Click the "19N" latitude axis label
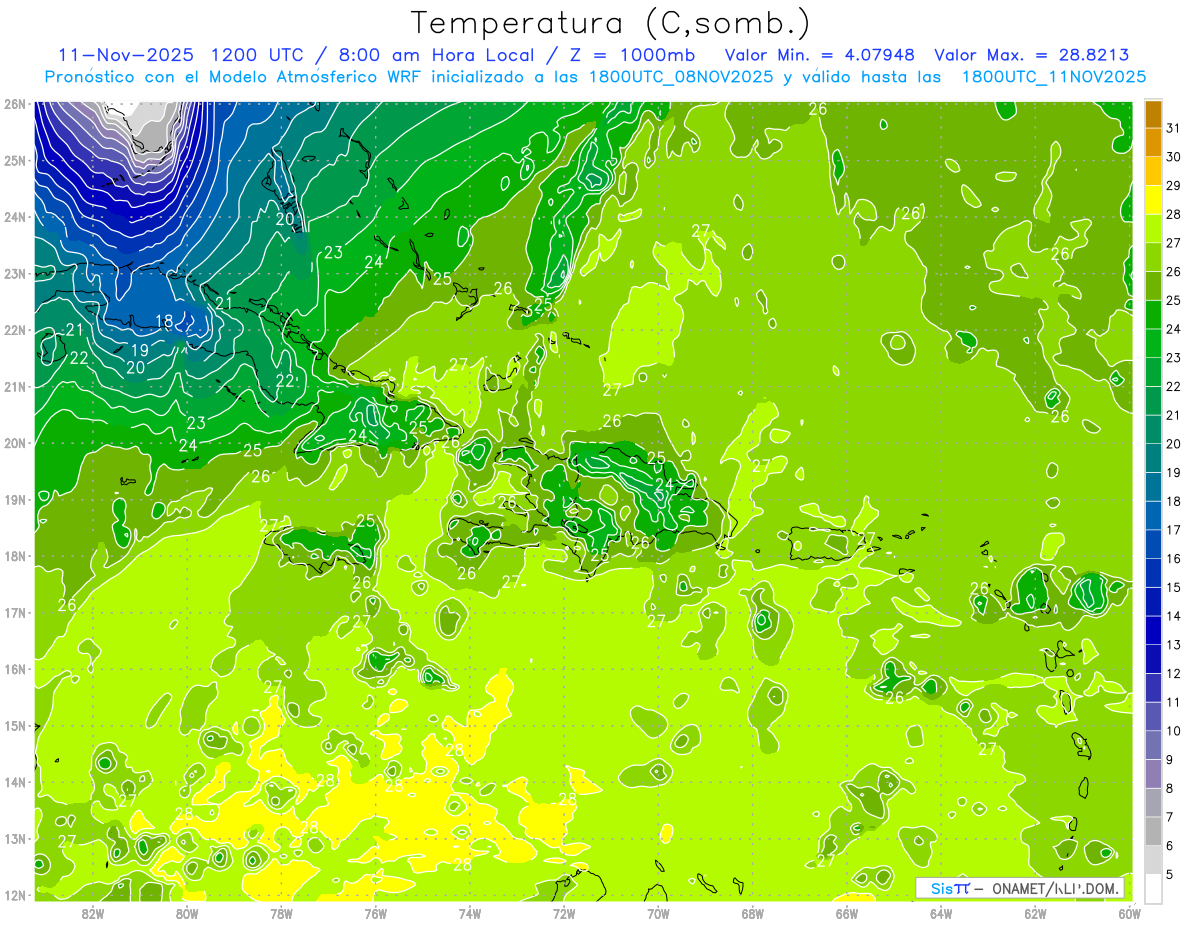Screen dimensions: 1200x927 click(x=15, y=499)
